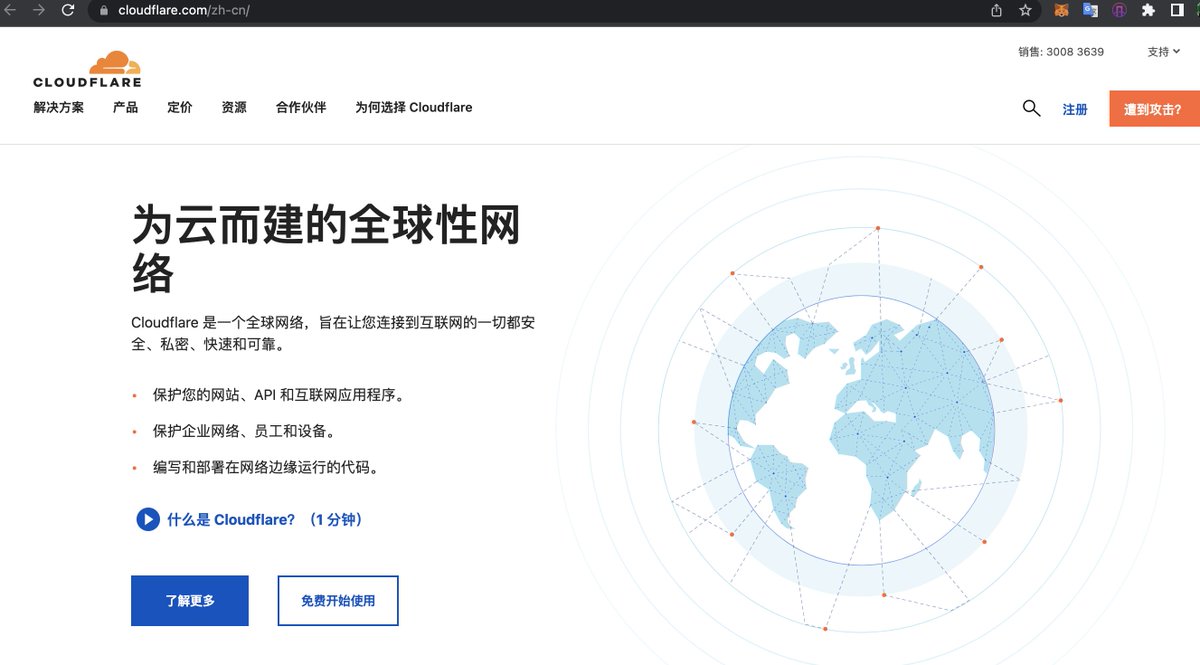The image size is (1200, 665).
Task: Click the 注册 sign-up link
Action: tap(1075, 109)
